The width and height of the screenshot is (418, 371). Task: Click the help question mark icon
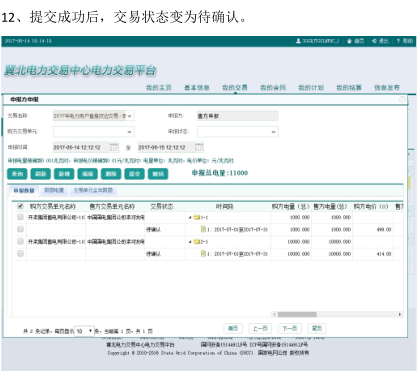coord(398,41)
